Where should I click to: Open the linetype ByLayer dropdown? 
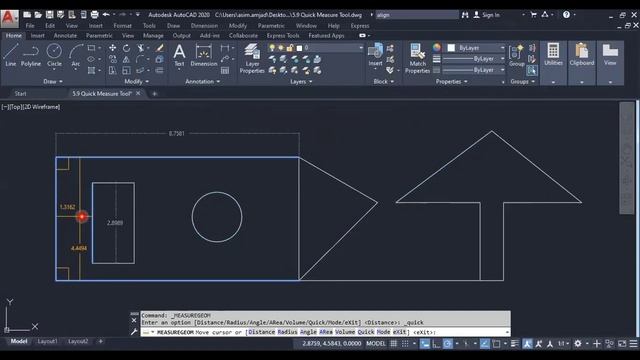pyautogui.click(x=474, y=70)
